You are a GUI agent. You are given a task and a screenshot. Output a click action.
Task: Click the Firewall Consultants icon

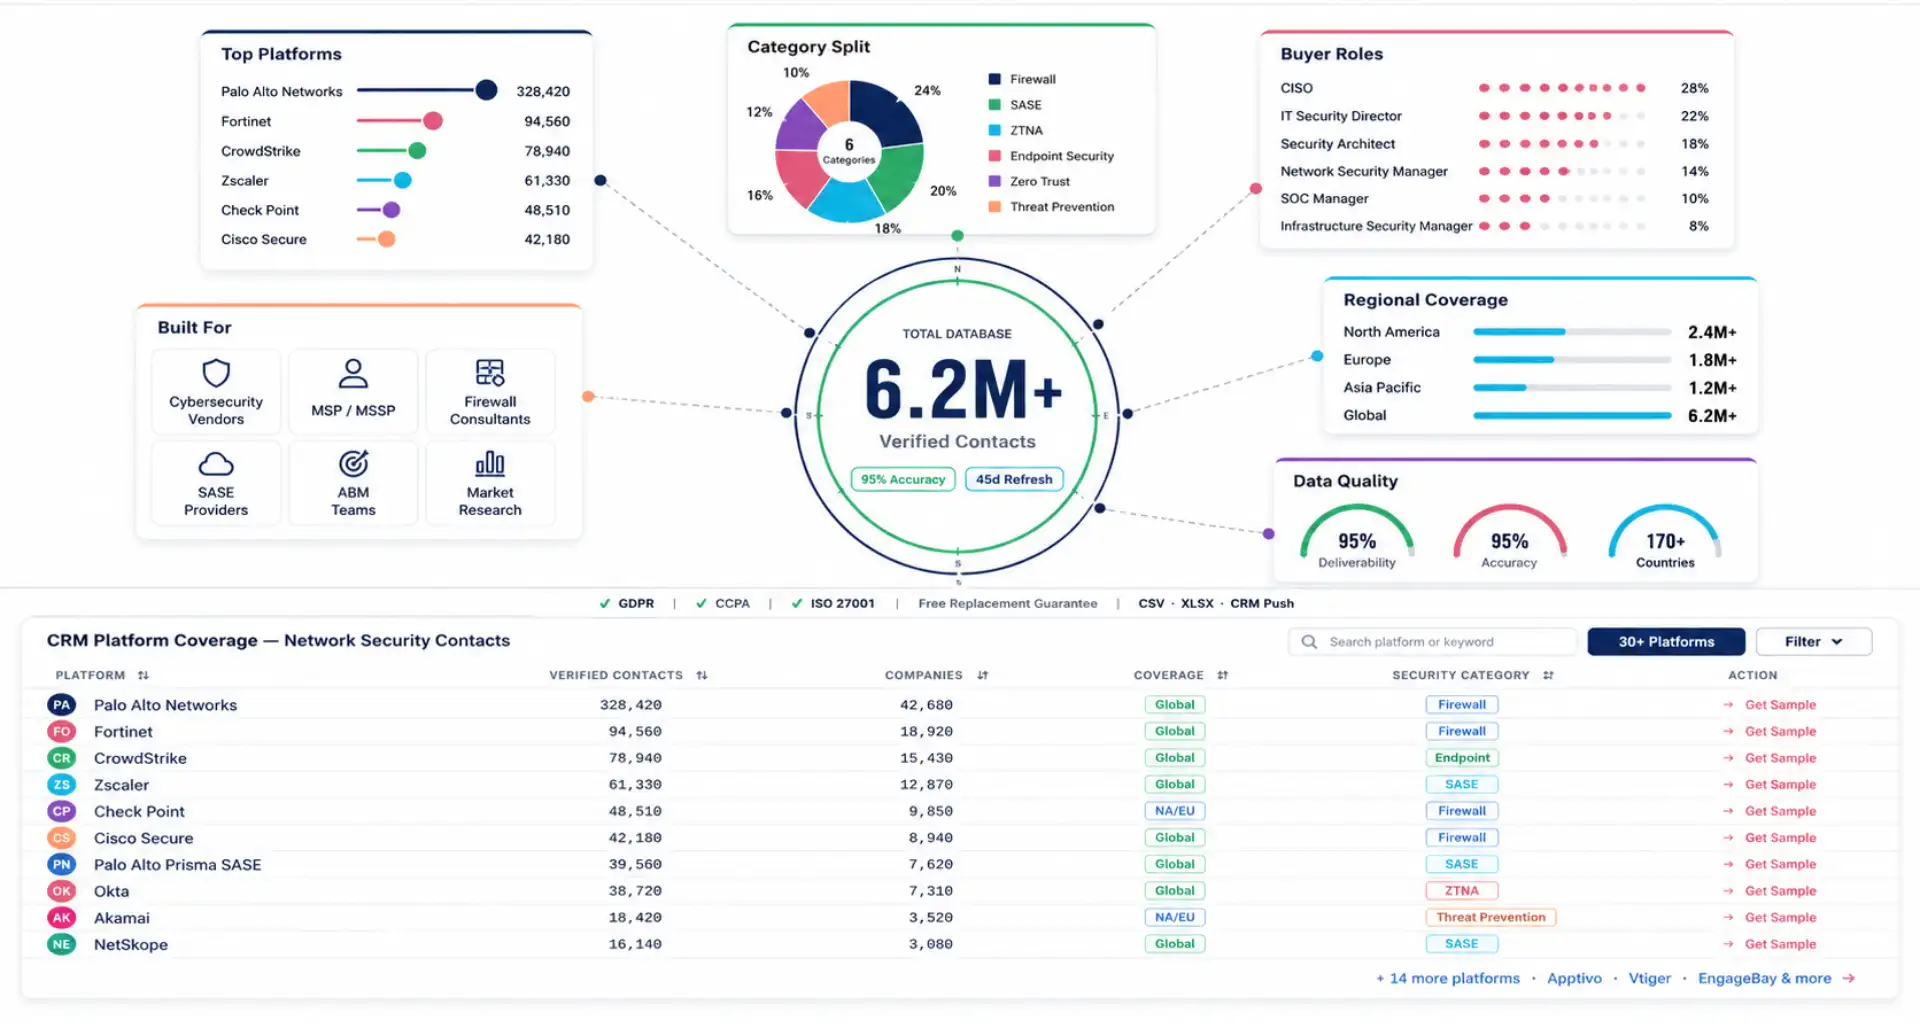click(490, 373)
